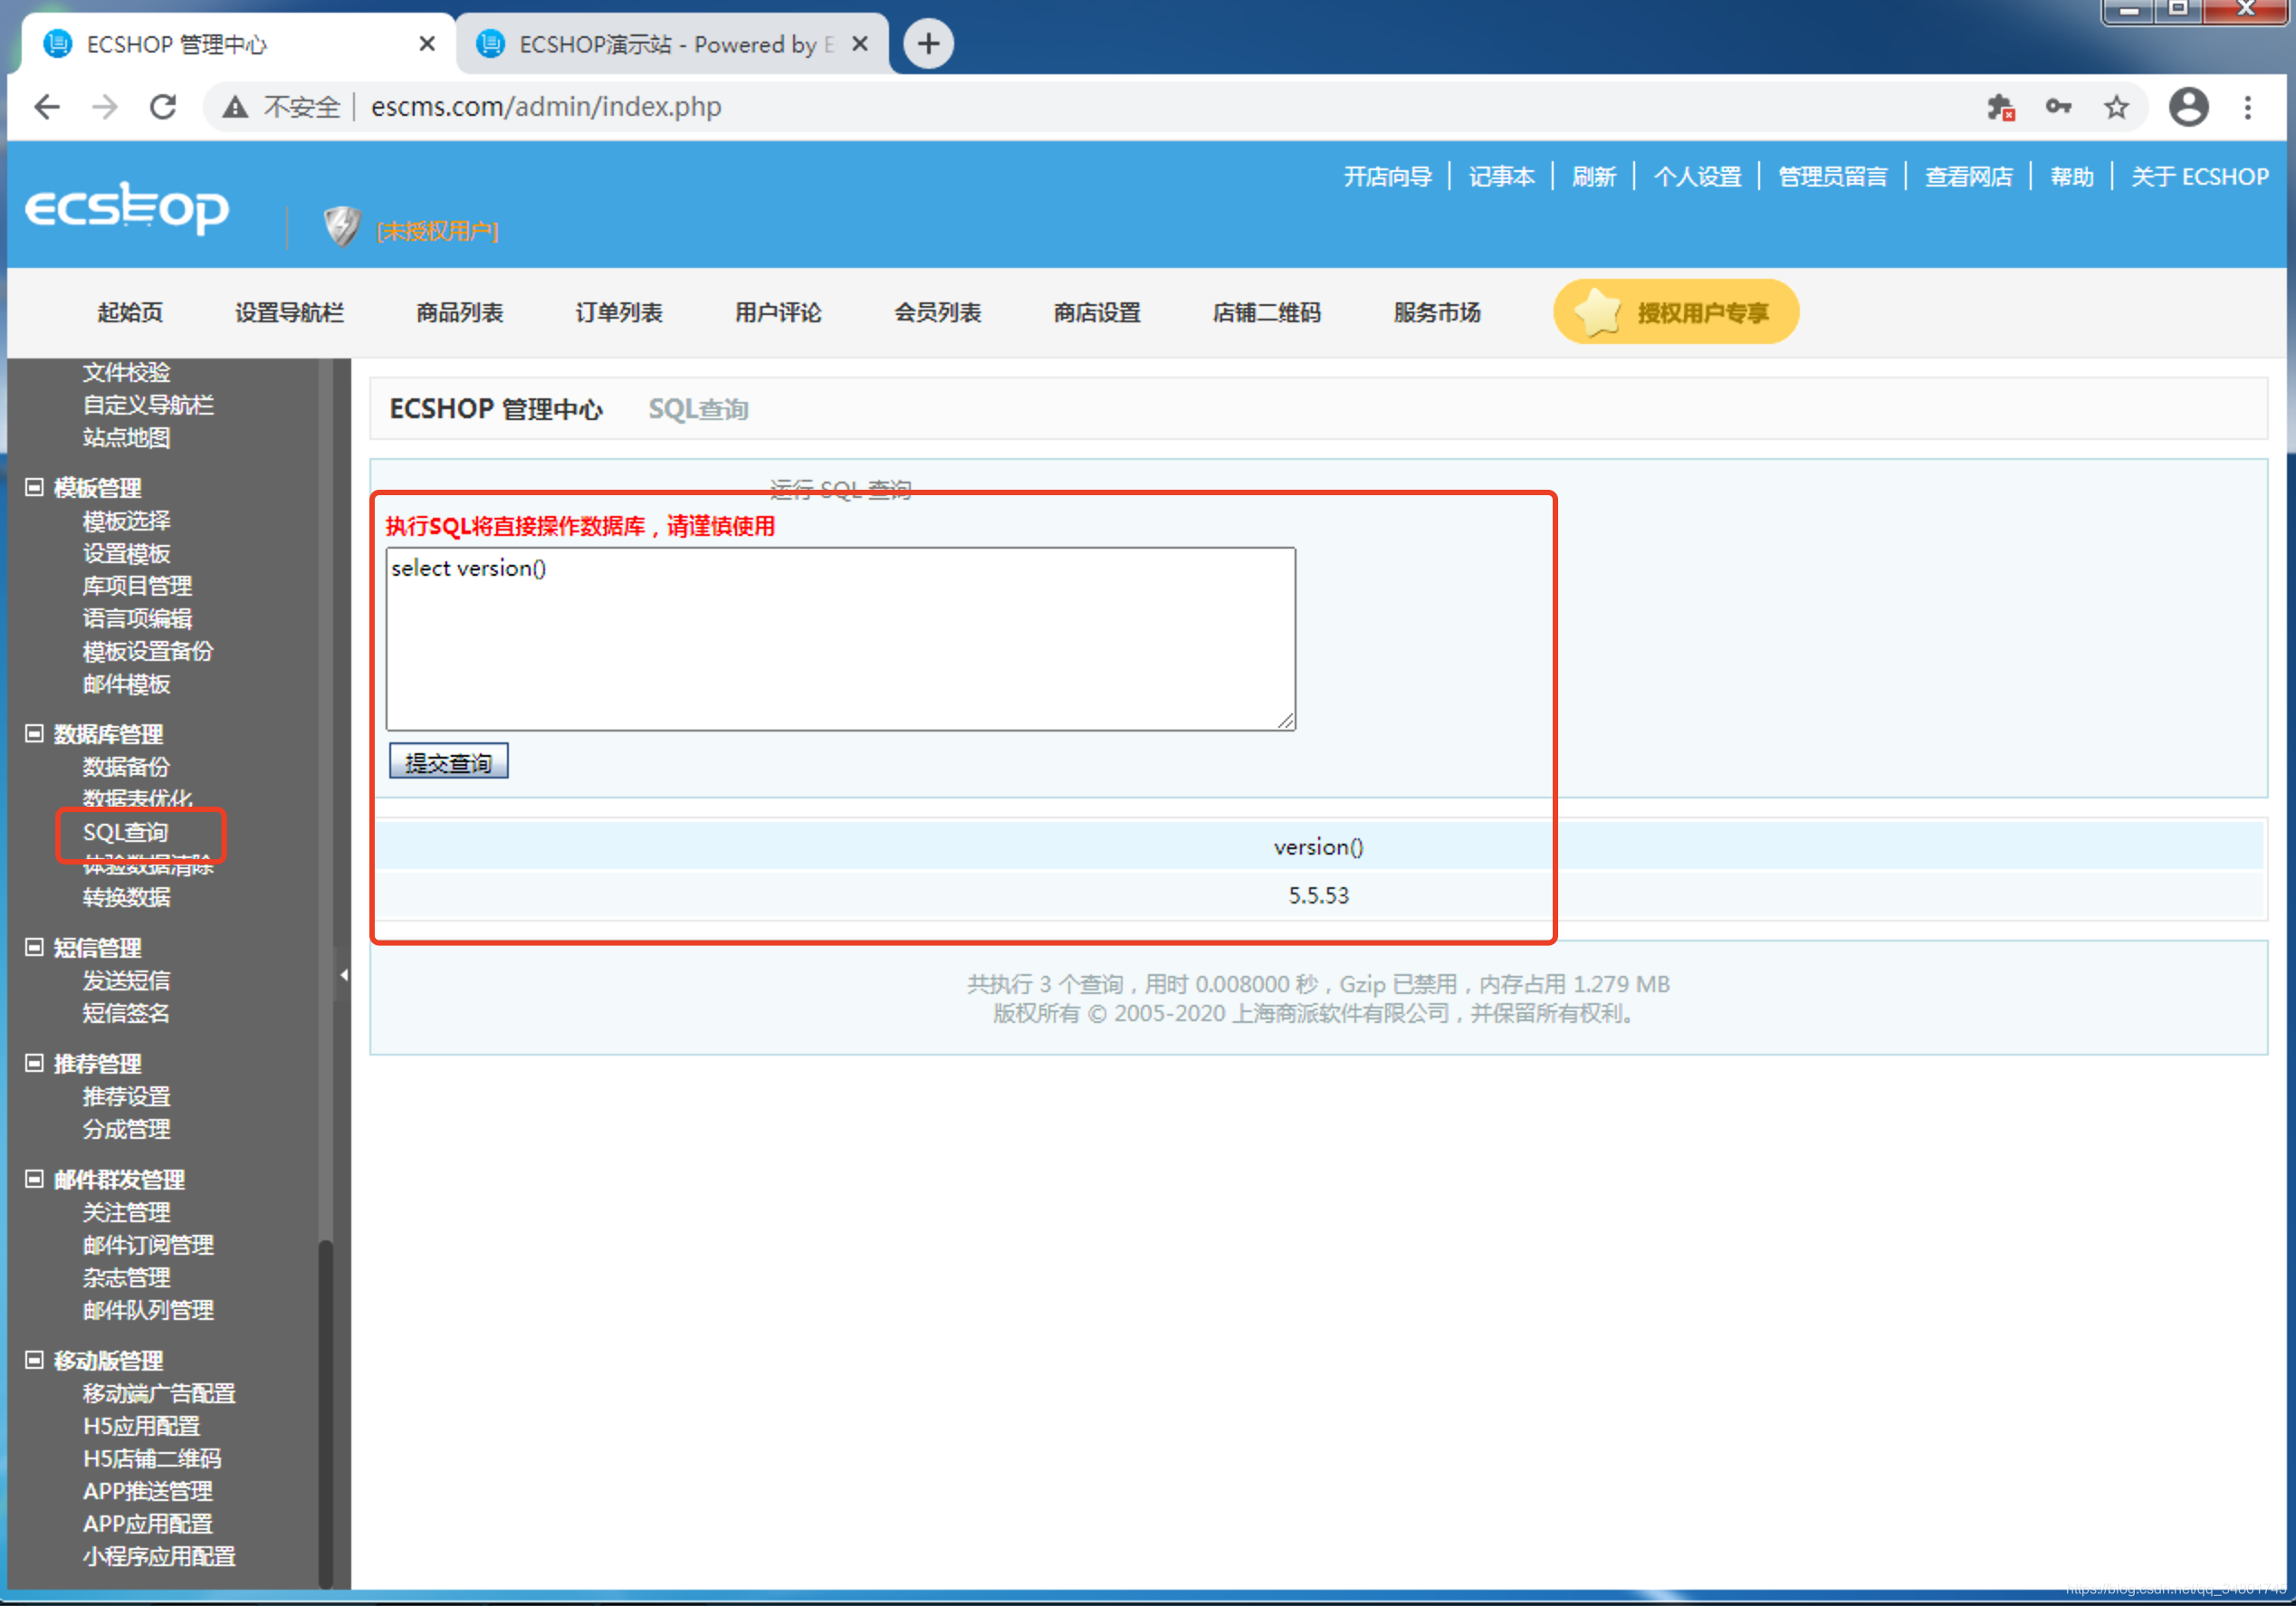Open 订单列表 in the top navigation
Screen dimensions: 2296x1606
[x=619, y=313]
